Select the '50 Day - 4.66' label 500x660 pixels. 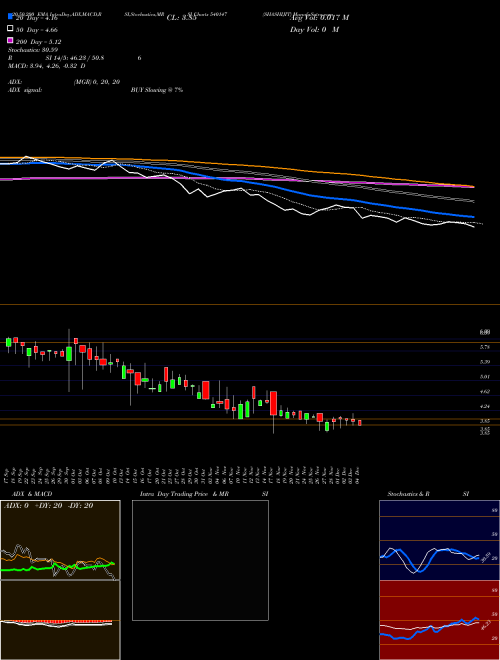pyautogui.click(x=37, y=30)
